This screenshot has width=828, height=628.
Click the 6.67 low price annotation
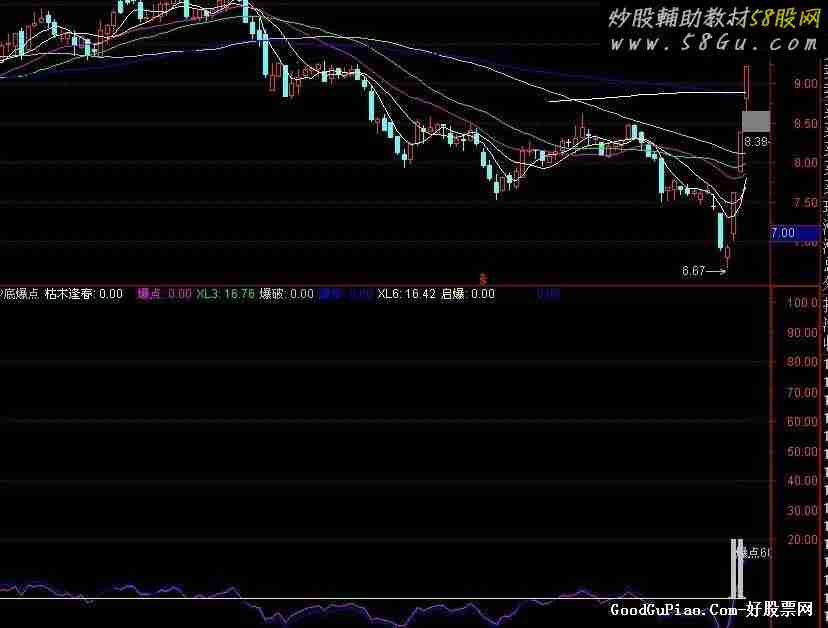coord(693,270)
